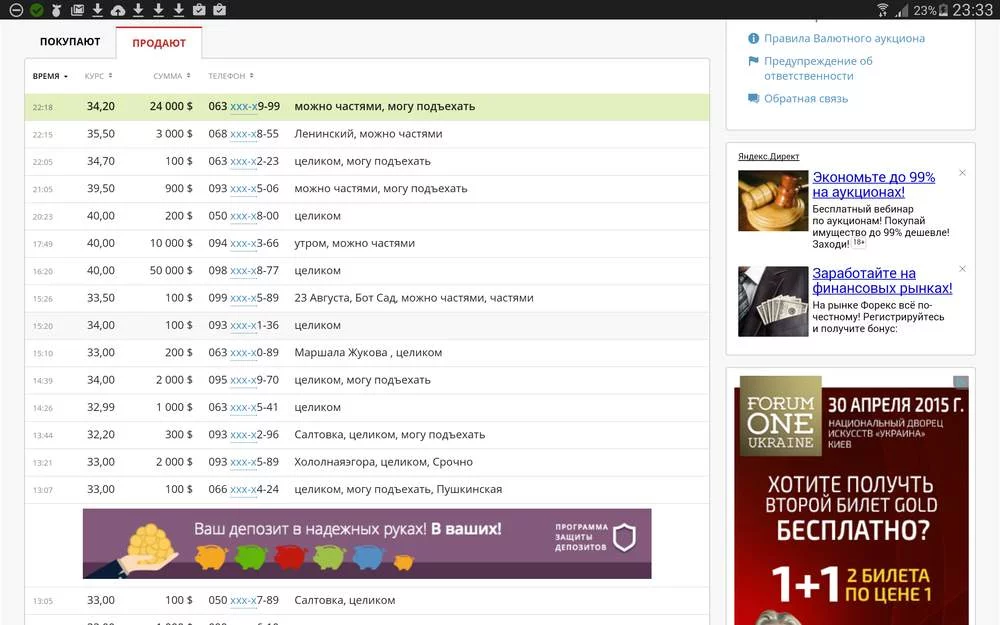
Task: Click 'утром, можно частями' comment
Action: 355,244
